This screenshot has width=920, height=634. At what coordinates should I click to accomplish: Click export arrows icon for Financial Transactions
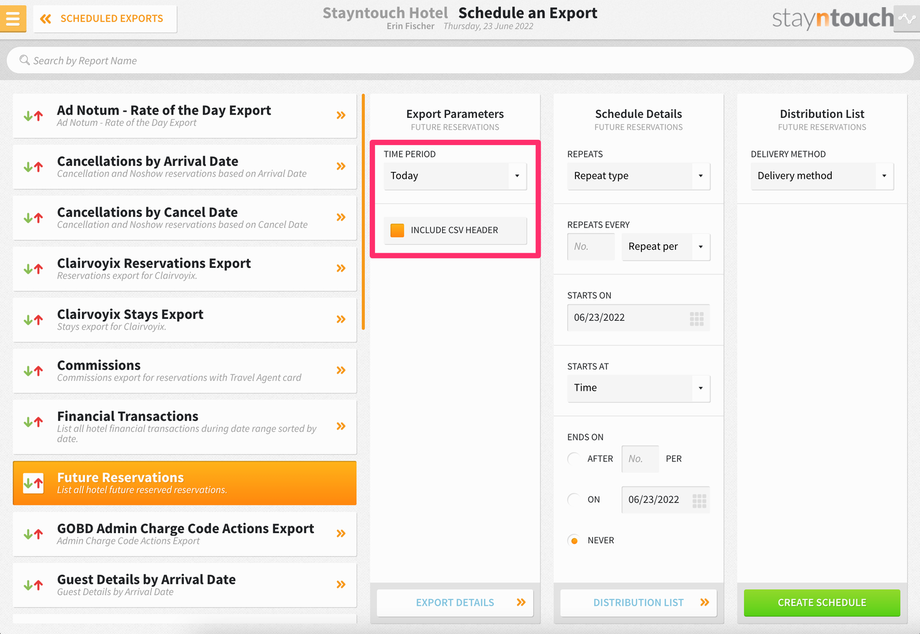[x=33, y=422]
